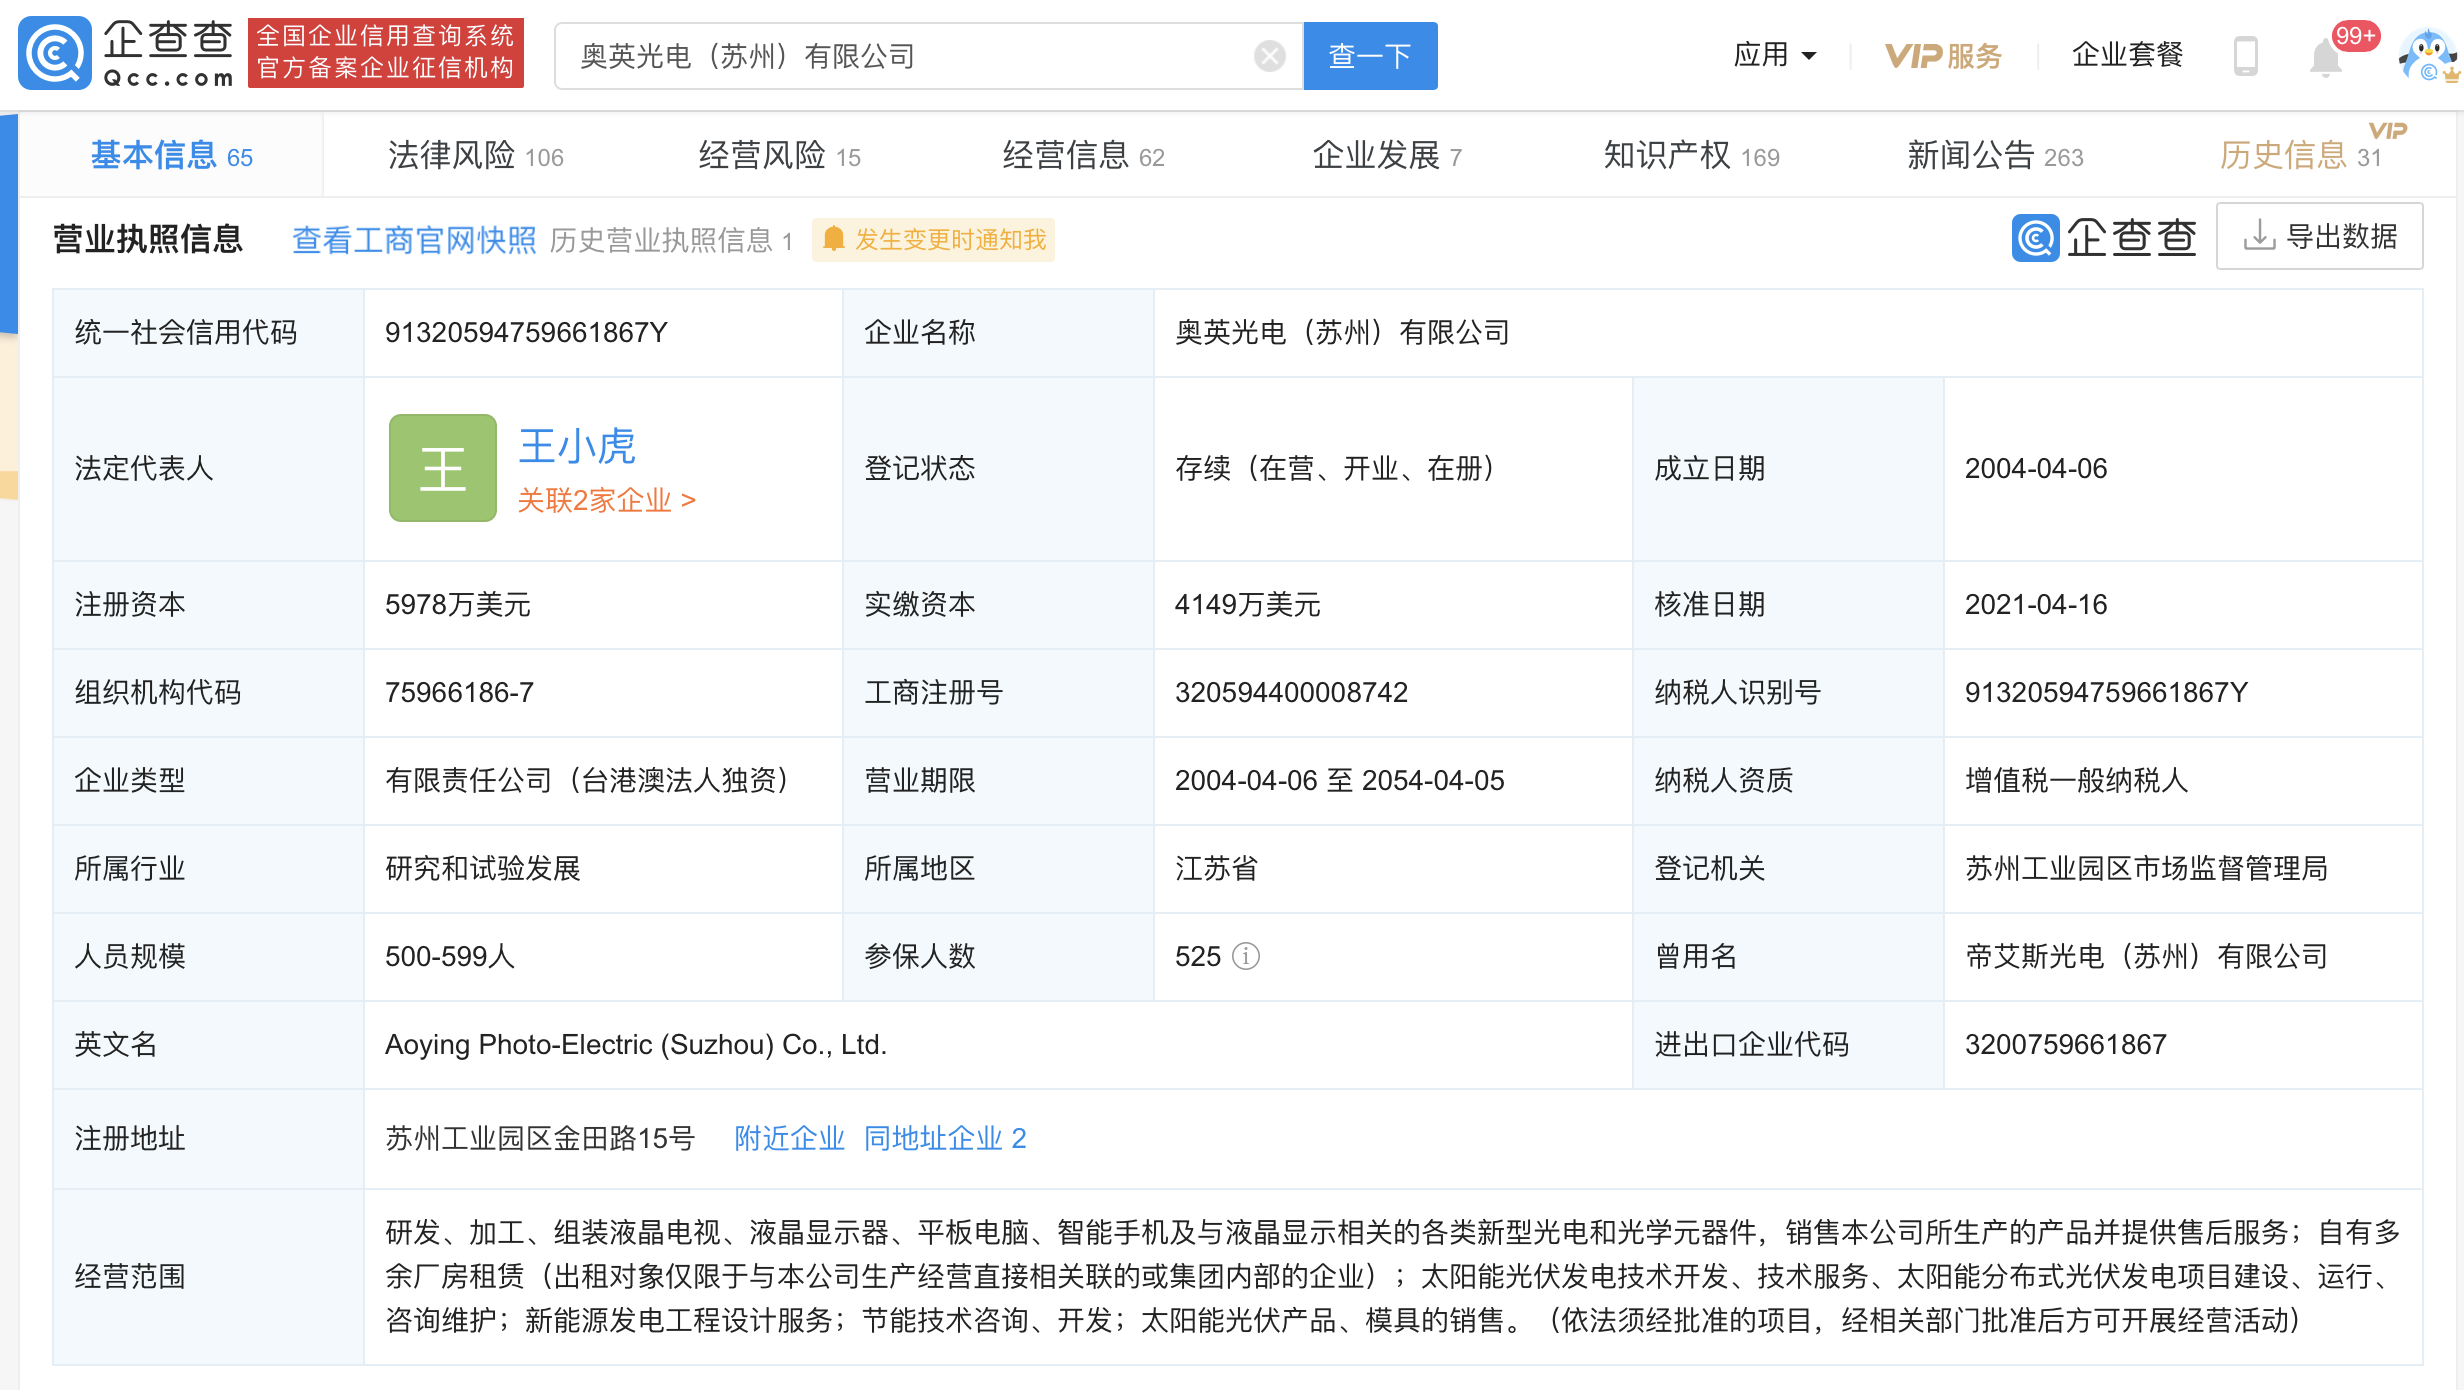Open 关联2家企业 link
The image size is (2464, 1390).
coord(606,500)
